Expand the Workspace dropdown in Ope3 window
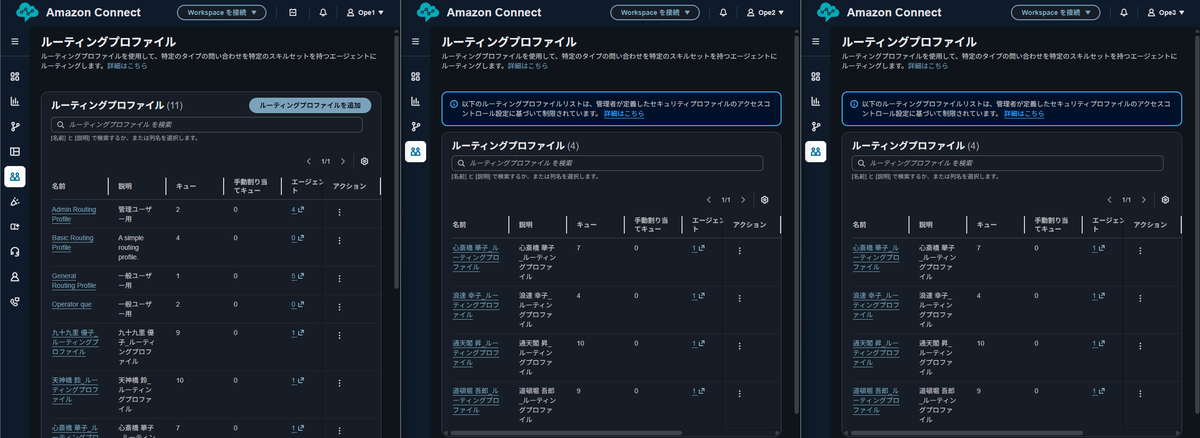Viewport: 1200px width, 438px height. 1055,13
